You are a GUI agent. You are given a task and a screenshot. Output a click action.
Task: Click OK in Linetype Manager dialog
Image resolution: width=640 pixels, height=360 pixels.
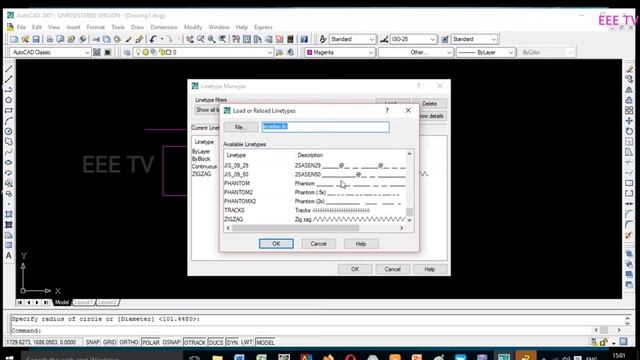355,269
